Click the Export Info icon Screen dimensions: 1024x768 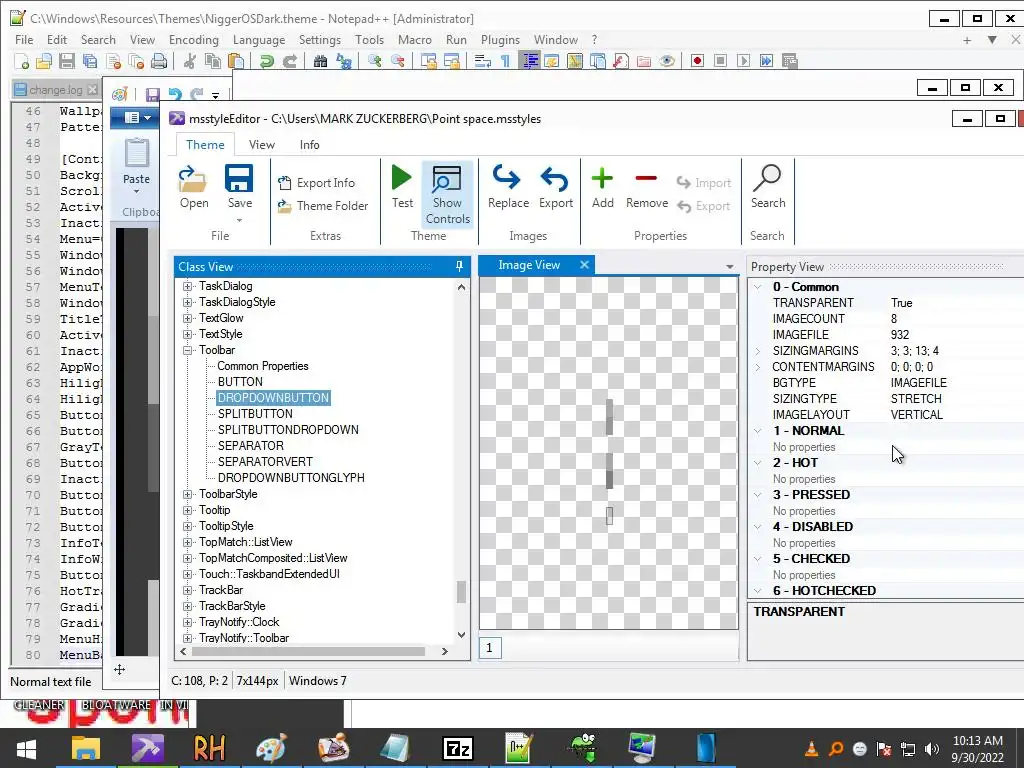point(284,183)
